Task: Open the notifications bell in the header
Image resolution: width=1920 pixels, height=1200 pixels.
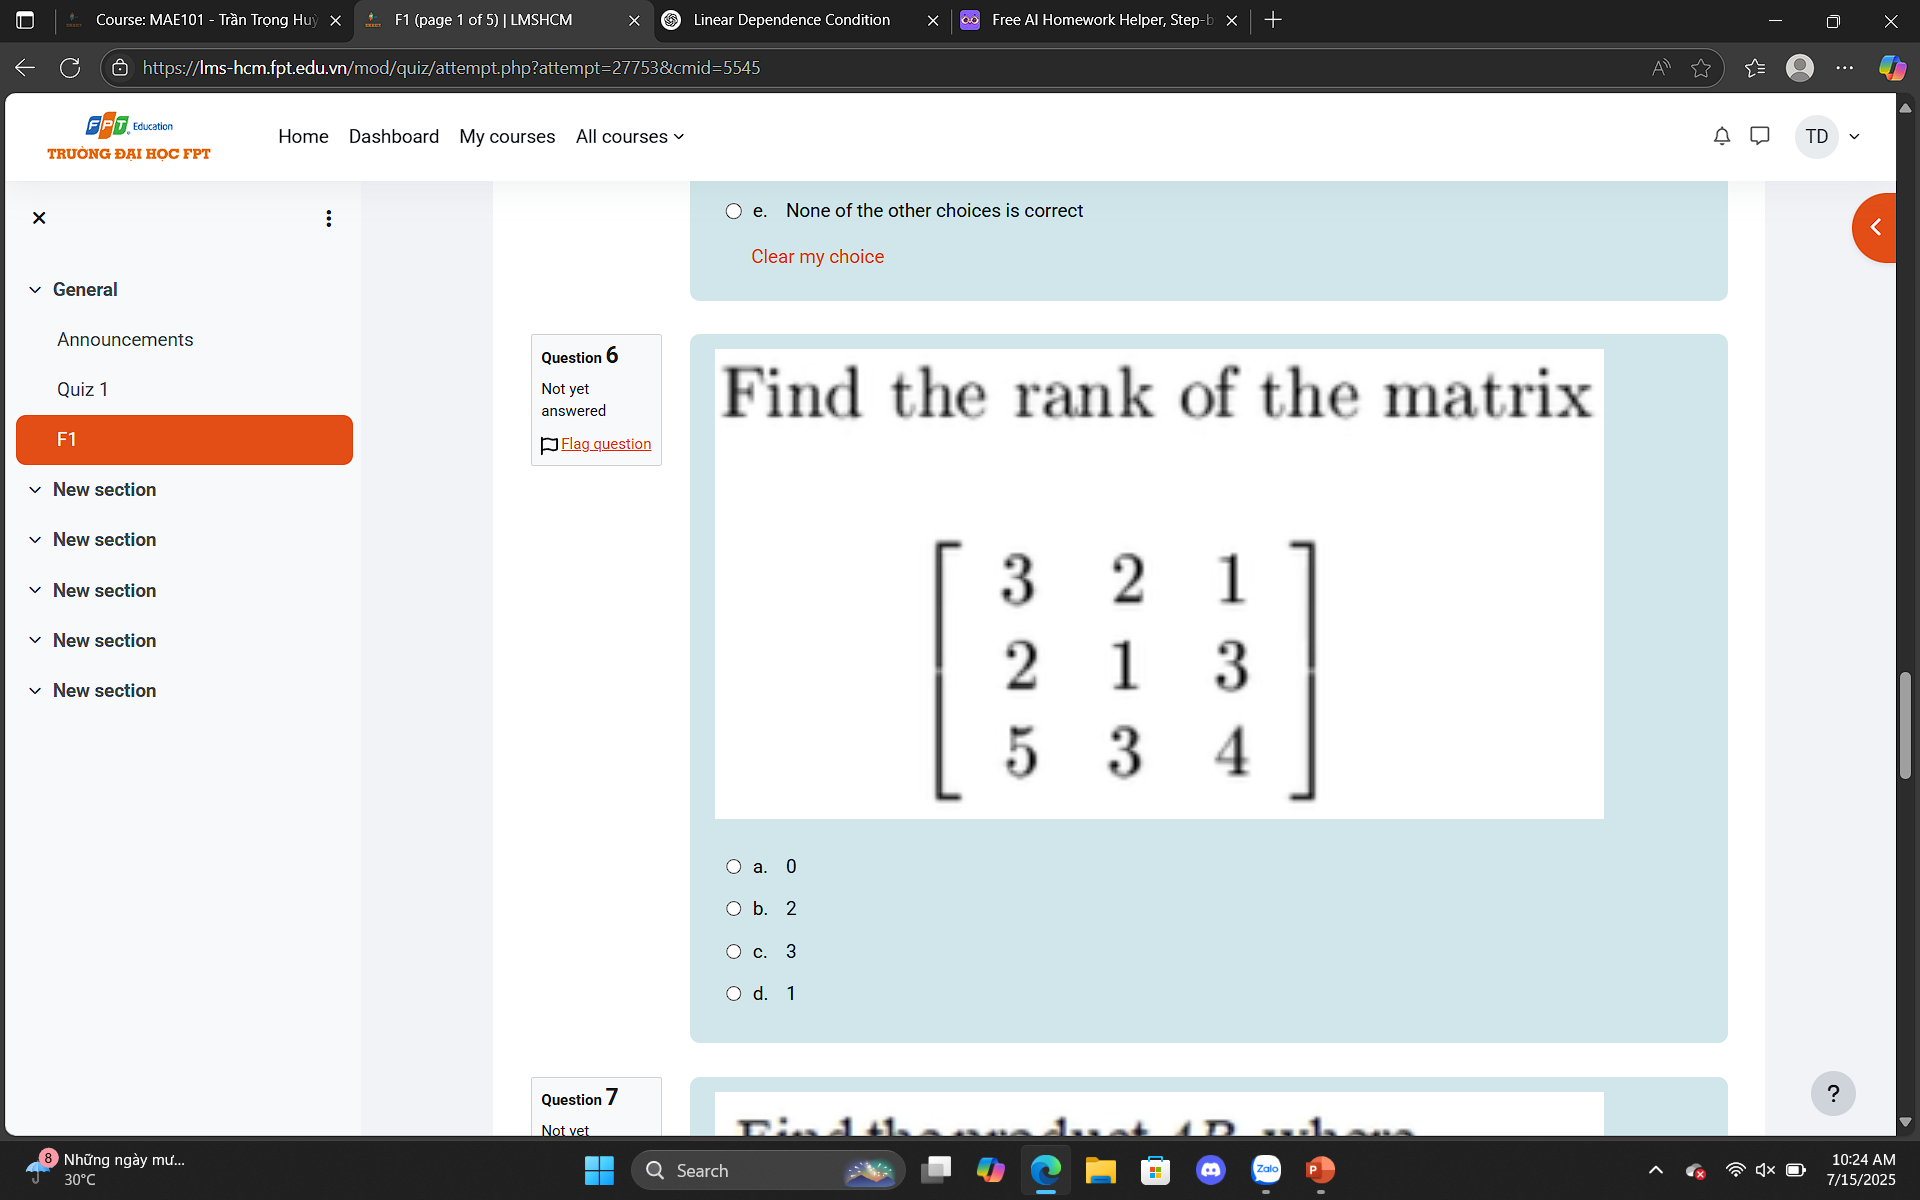Action: pyautogui.click(x=1721, y=136)
